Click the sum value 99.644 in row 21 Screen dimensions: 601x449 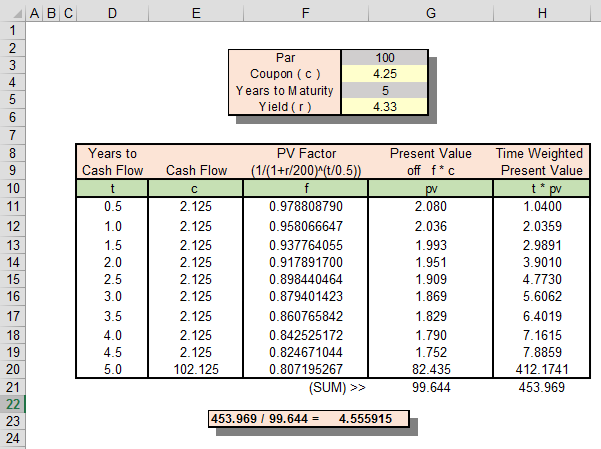(431, 387)
